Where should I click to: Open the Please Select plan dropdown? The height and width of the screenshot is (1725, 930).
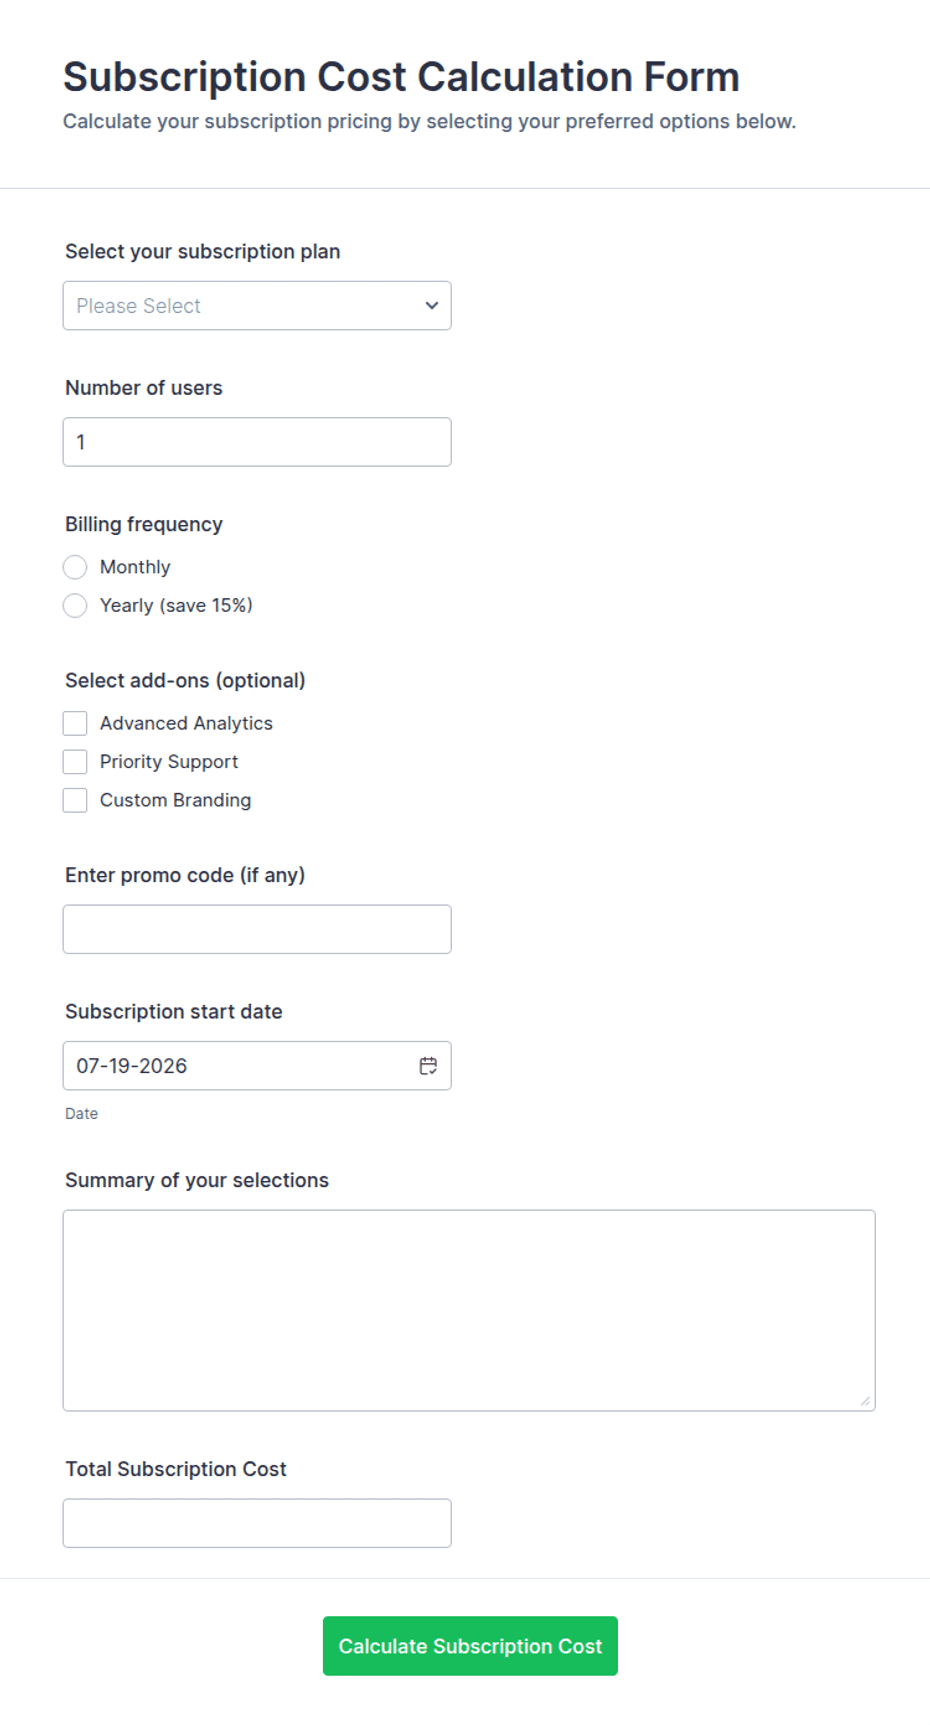(257, 306)
